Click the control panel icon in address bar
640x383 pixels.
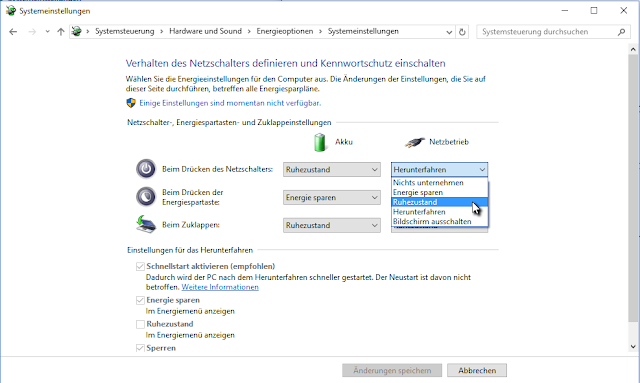pyautogui.click(x=76, y=31)
